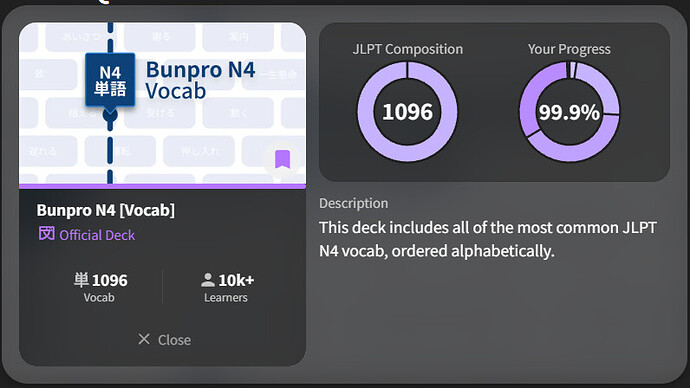The width and height of the screenshot is (690, 388).
Task: Click the X icon beside Close
Action: [x=144, y=339]
